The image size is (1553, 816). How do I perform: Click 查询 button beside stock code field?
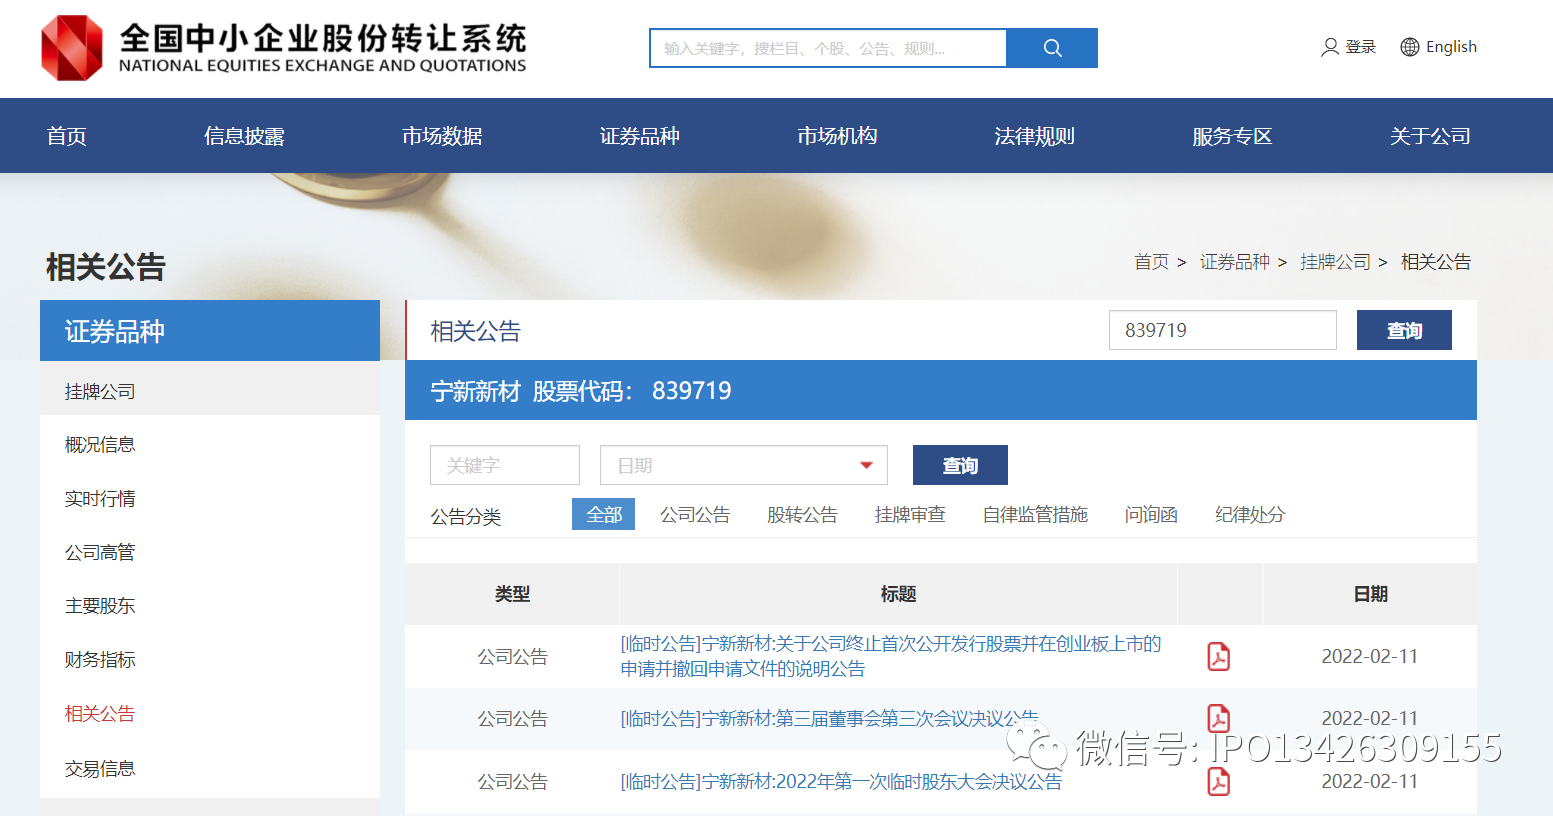[x=1404, y=330]
